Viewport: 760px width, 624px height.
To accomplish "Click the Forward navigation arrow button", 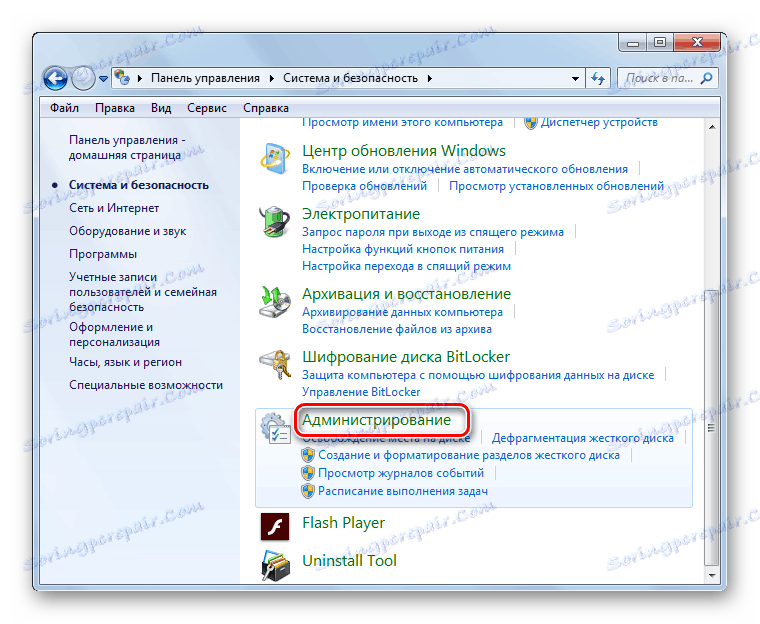I will tap(83, 78).
